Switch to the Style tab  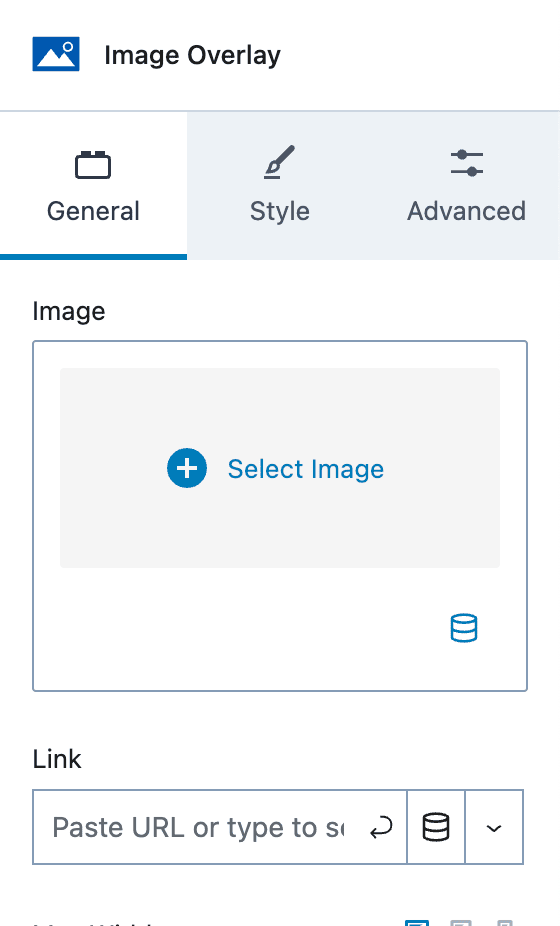(x=280, y=185)
